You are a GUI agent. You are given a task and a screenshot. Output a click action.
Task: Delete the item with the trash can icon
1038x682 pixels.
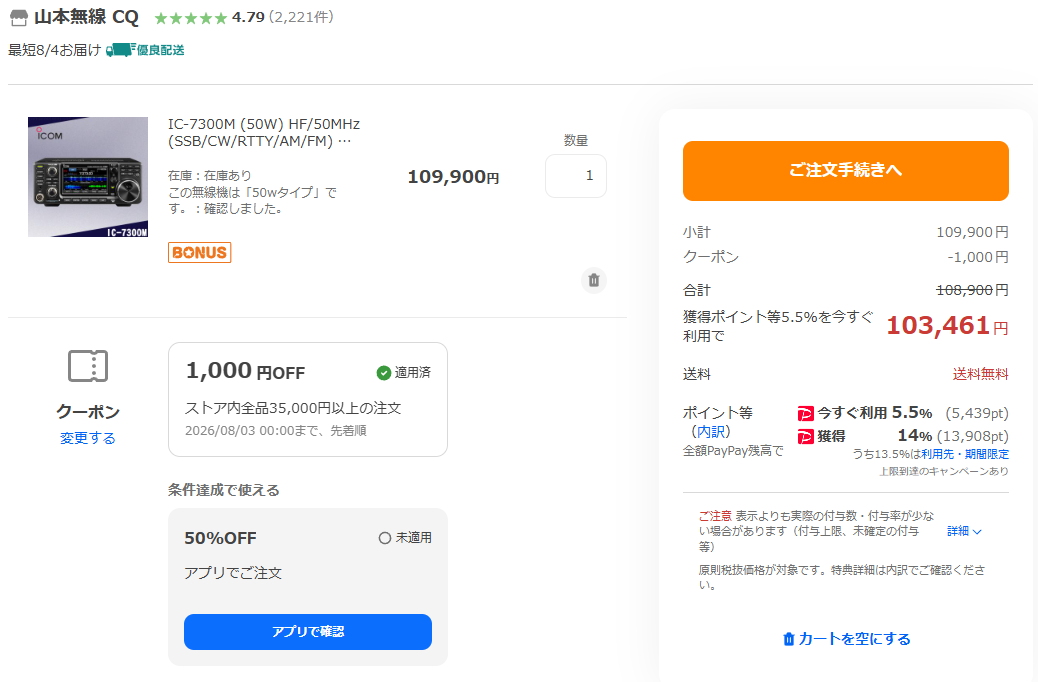coord(594,280)
